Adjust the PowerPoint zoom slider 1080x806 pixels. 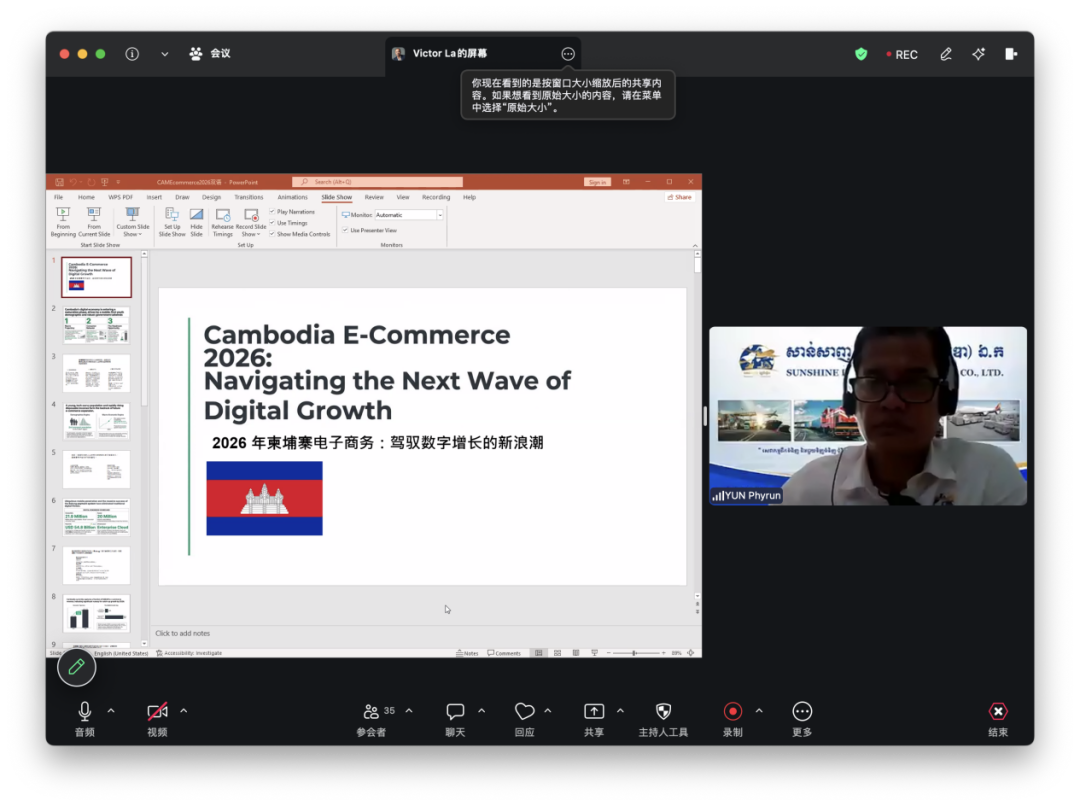click(635, 653)
